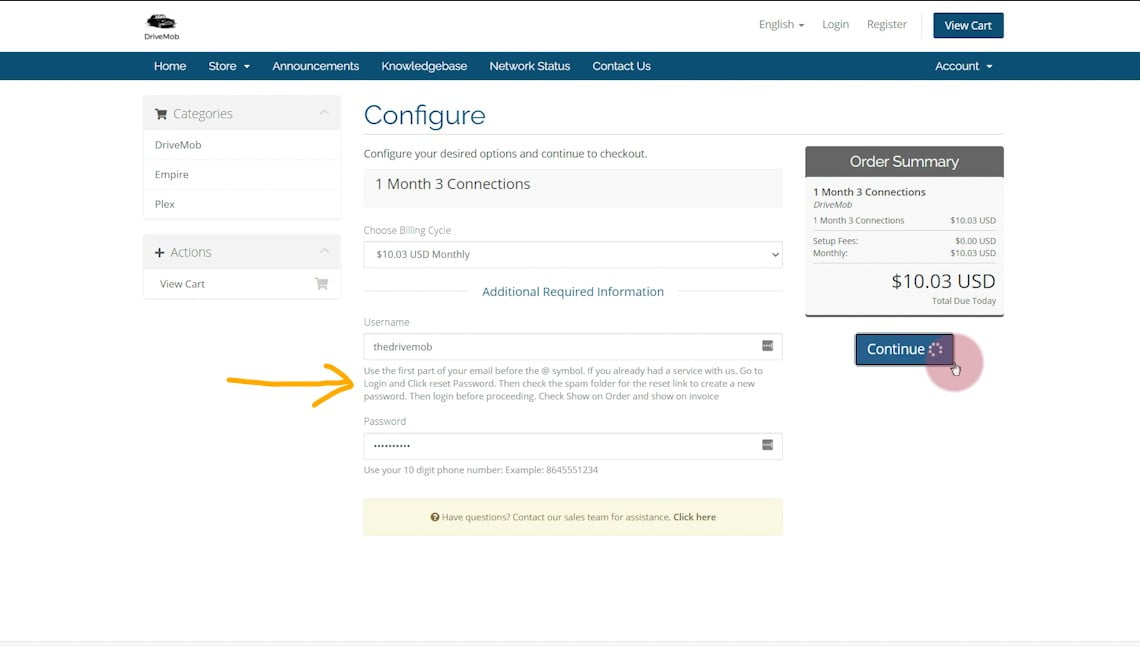
Task: Click the 'Order Summary' header
Action: click(x=904, y=161)
